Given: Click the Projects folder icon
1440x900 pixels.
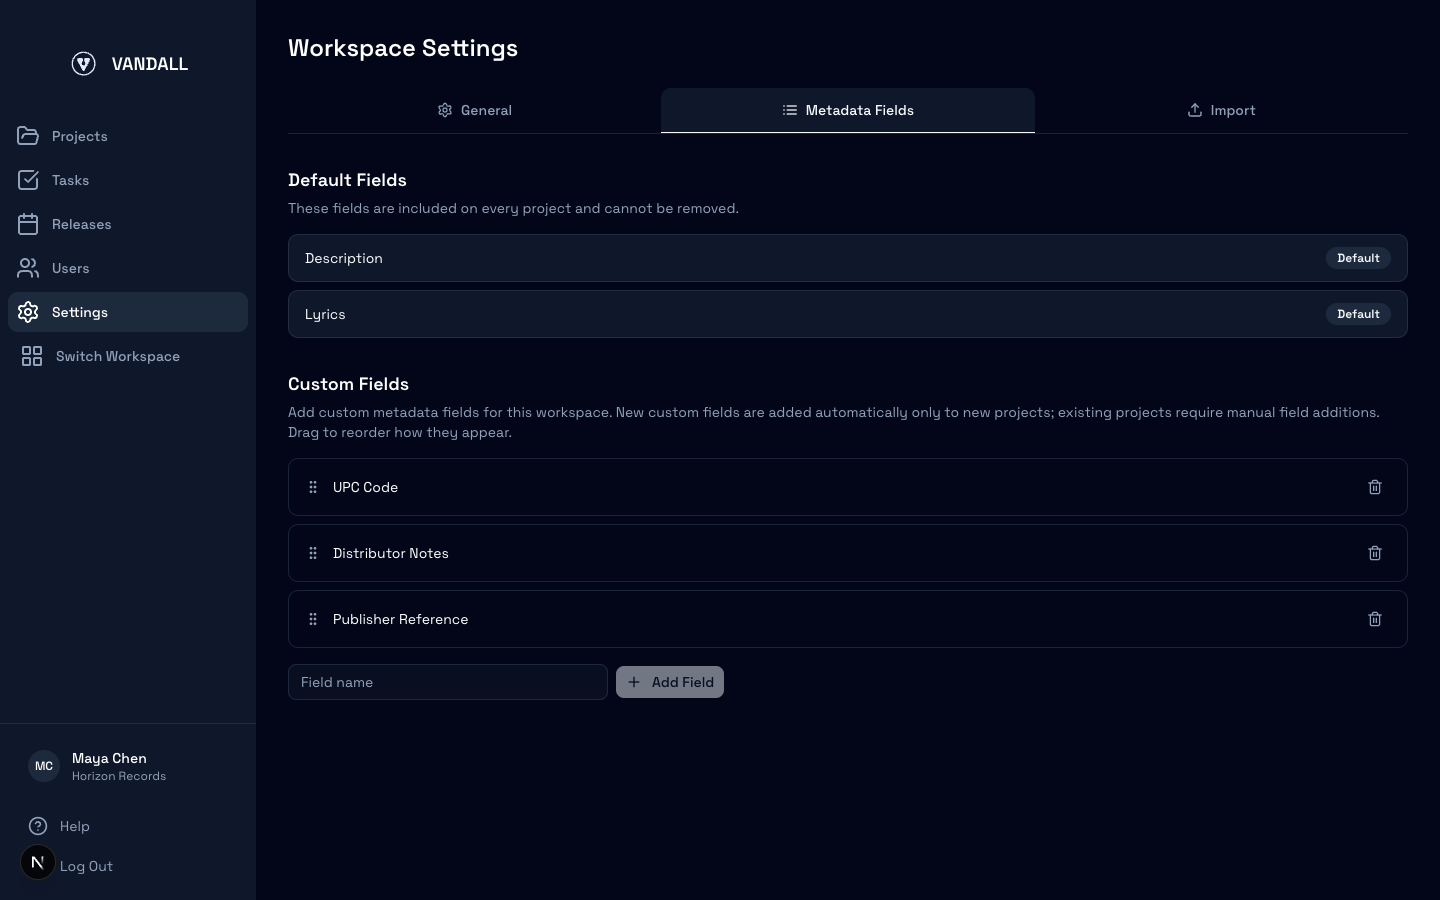Looking at the screenshot, I should pos(28,136).
